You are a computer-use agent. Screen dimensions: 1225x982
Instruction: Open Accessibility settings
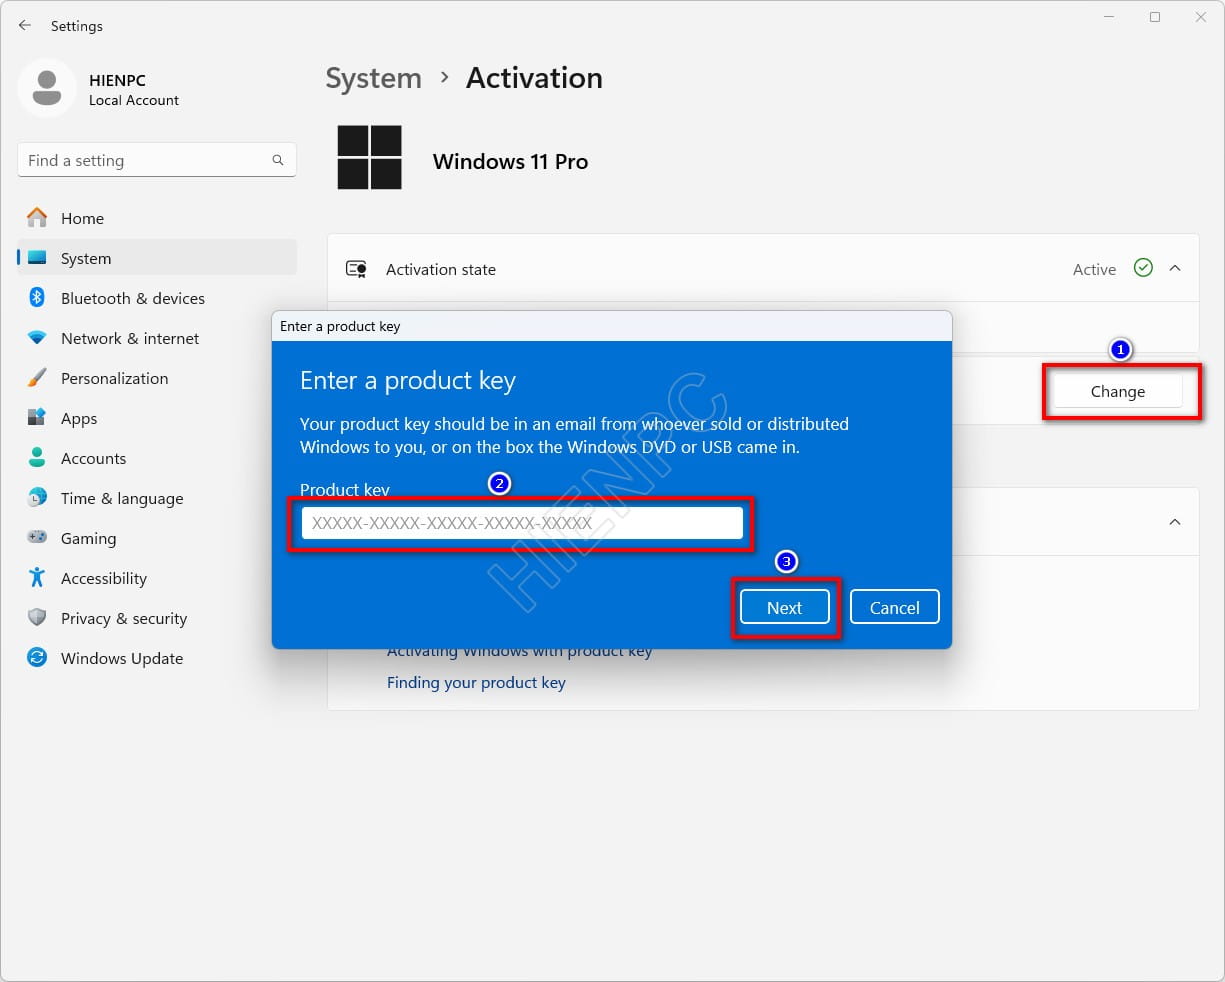pyautogui.click(x=157, y=578)
